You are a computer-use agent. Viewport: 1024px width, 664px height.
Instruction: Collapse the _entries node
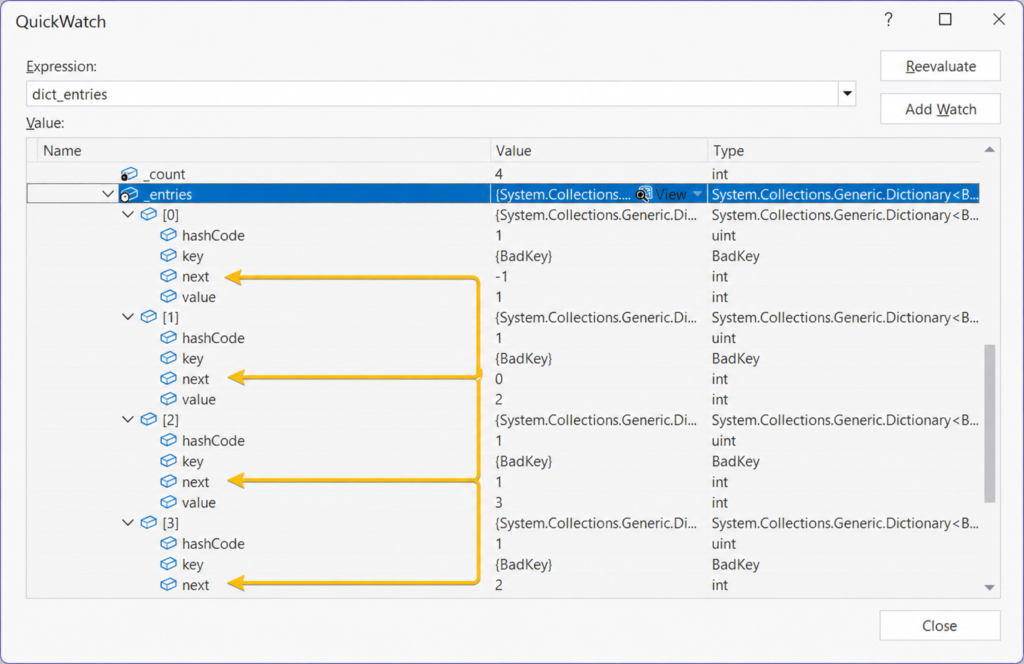tap(108, 194)
